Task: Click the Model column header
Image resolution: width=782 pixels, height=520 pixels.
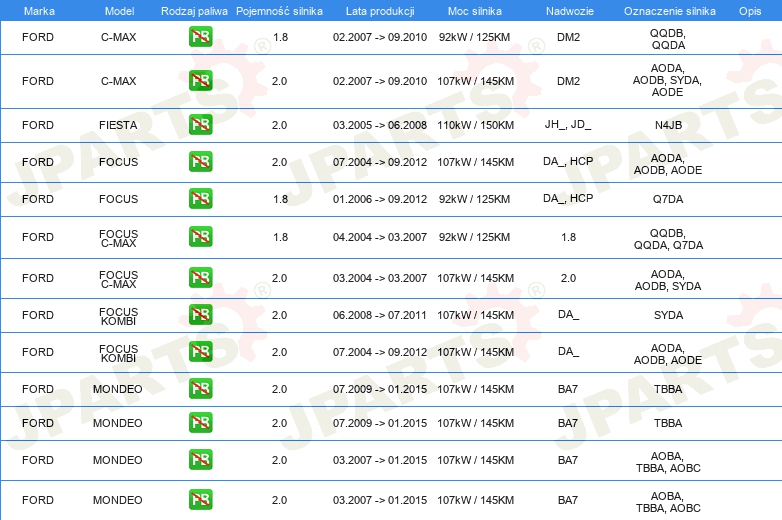Action: (x=119, y=11)
